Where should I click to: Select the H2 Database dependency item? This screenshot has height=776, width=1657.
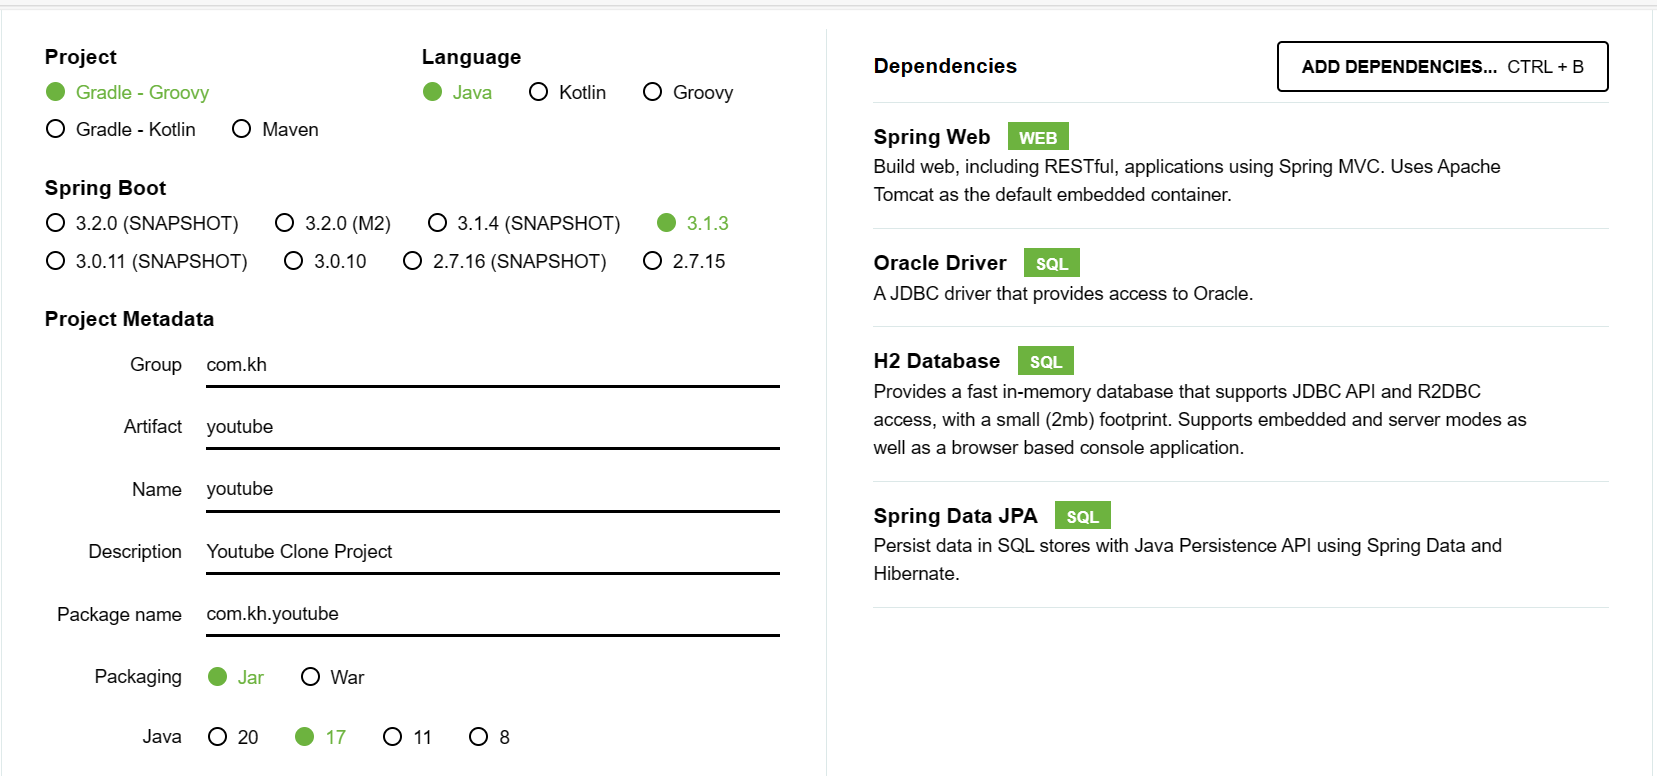click(x=1198, y=405)
